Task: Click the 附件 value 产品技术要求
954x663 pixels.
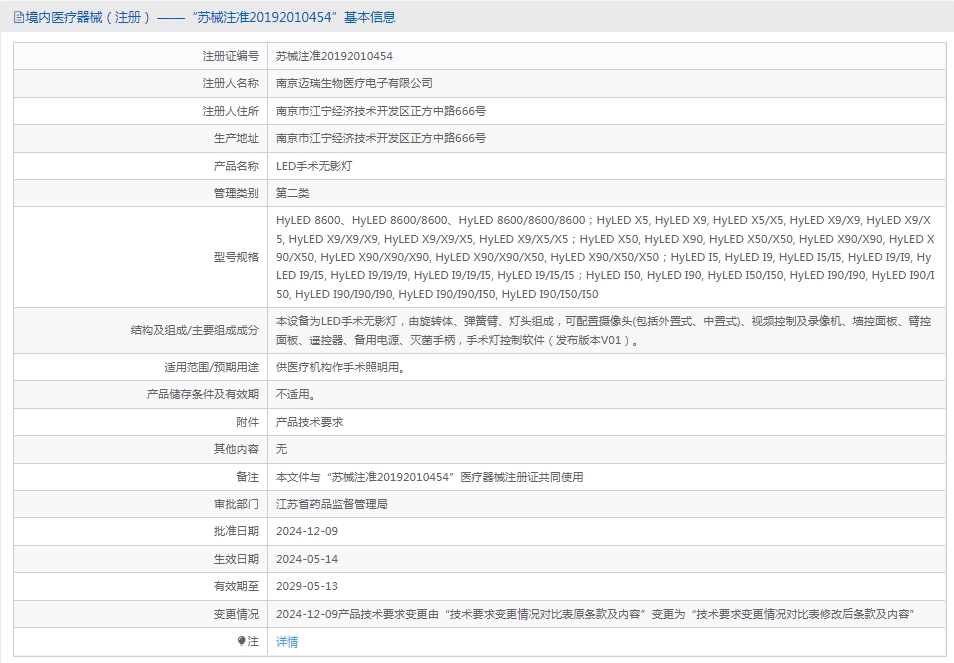Action: [x=309, y=422]
